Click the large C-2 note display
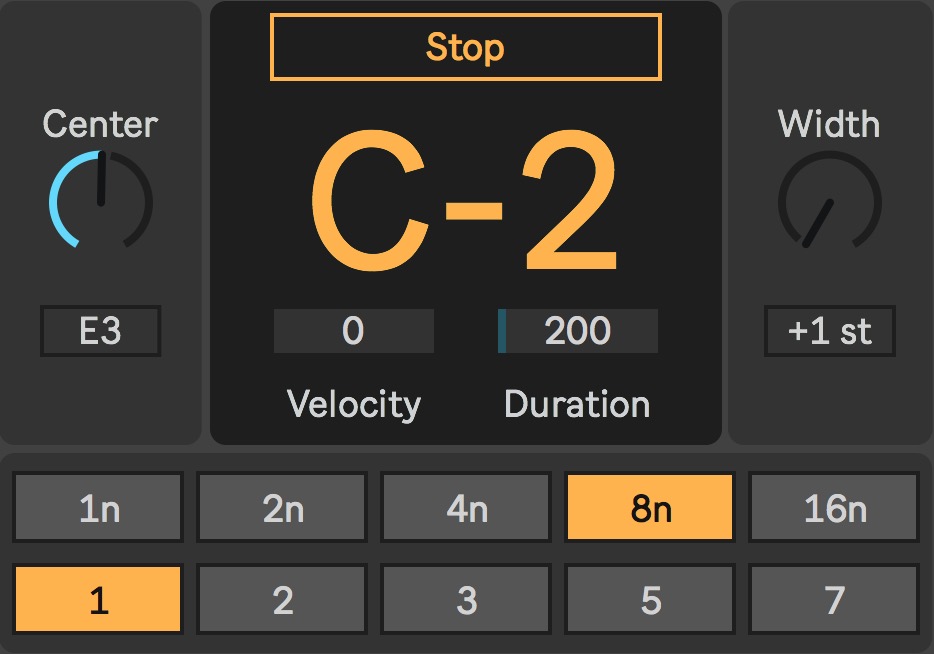This screenshot has width=934, height=654. [465, 205]
